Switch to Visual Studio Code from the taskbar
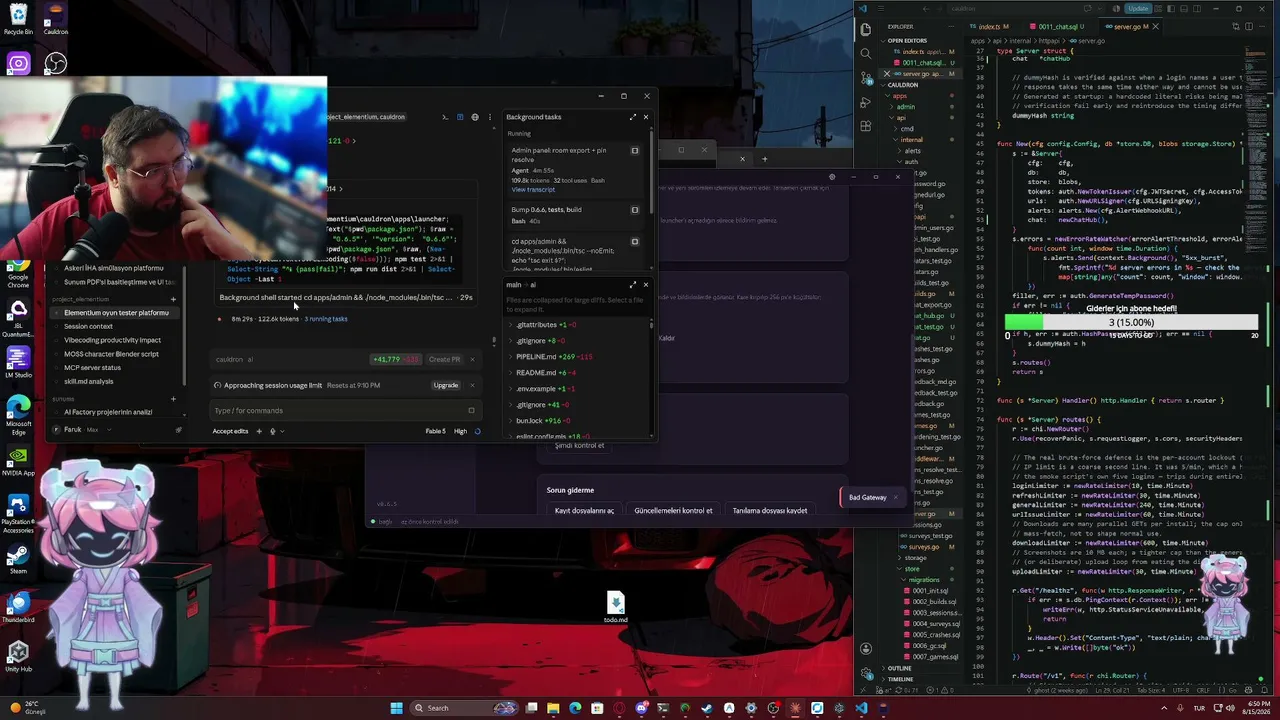The height and width of the screenshot is (720, 1280). click(x=861, y=708)
